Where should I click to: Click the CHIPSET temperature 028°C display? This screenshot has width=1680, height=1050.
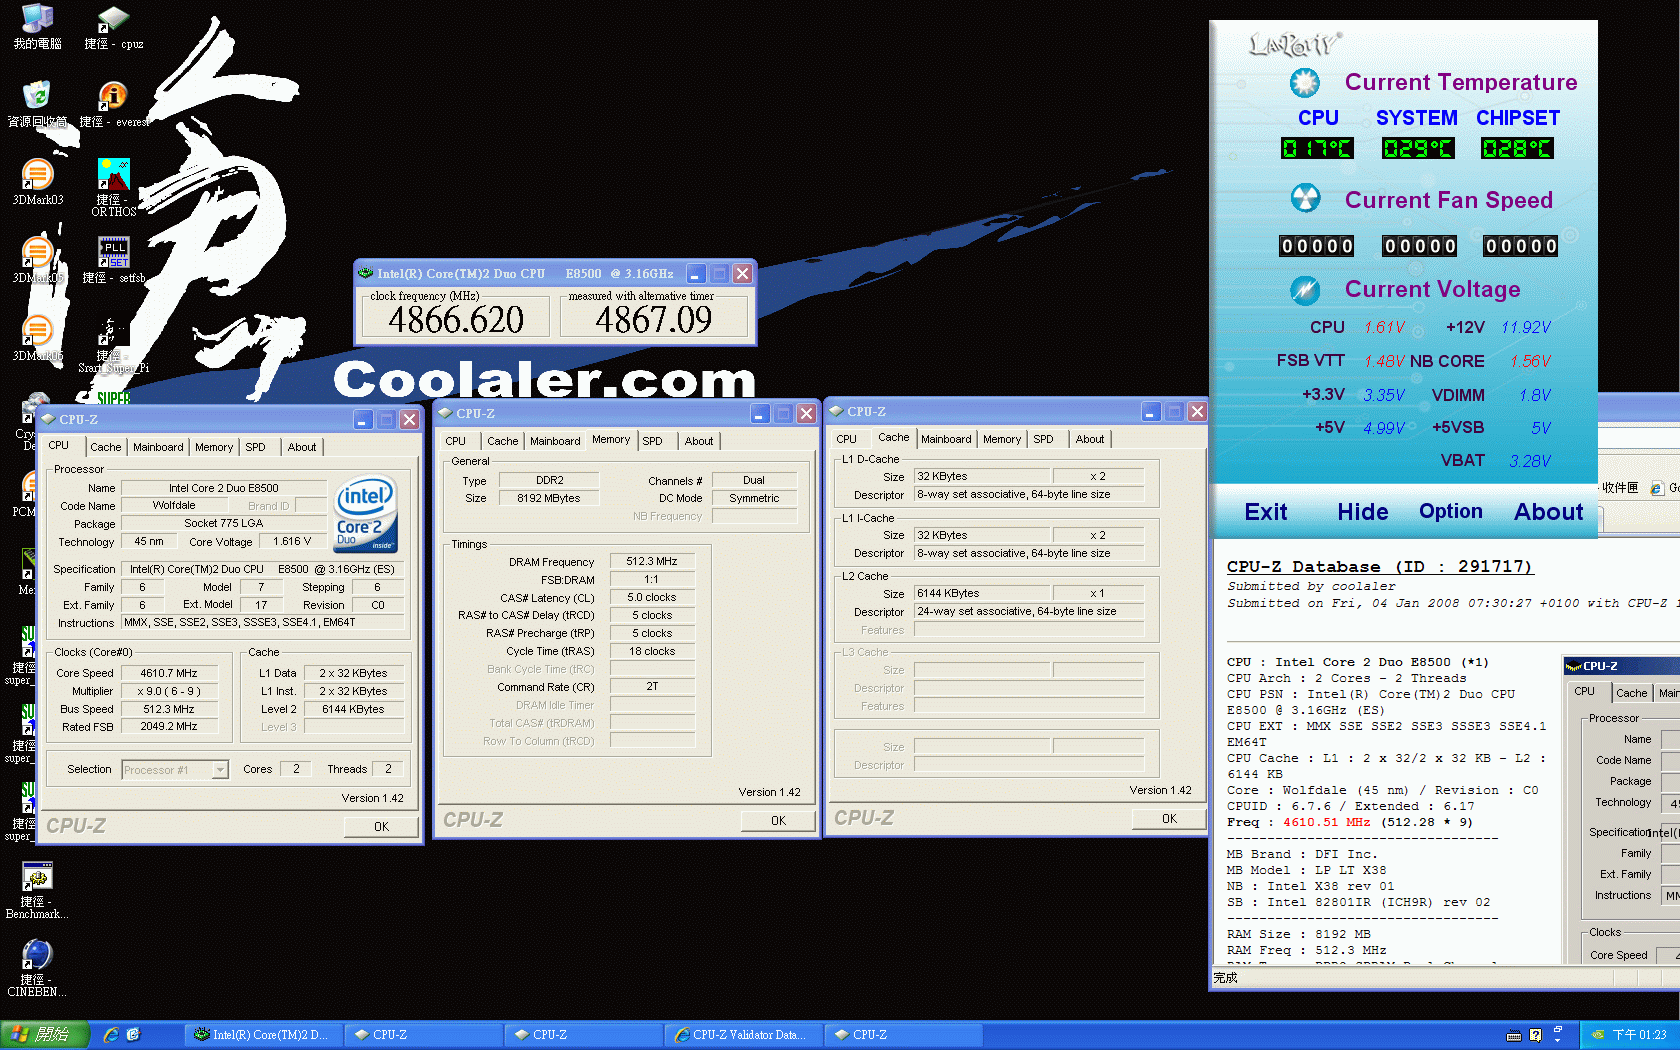point(1517,149)
